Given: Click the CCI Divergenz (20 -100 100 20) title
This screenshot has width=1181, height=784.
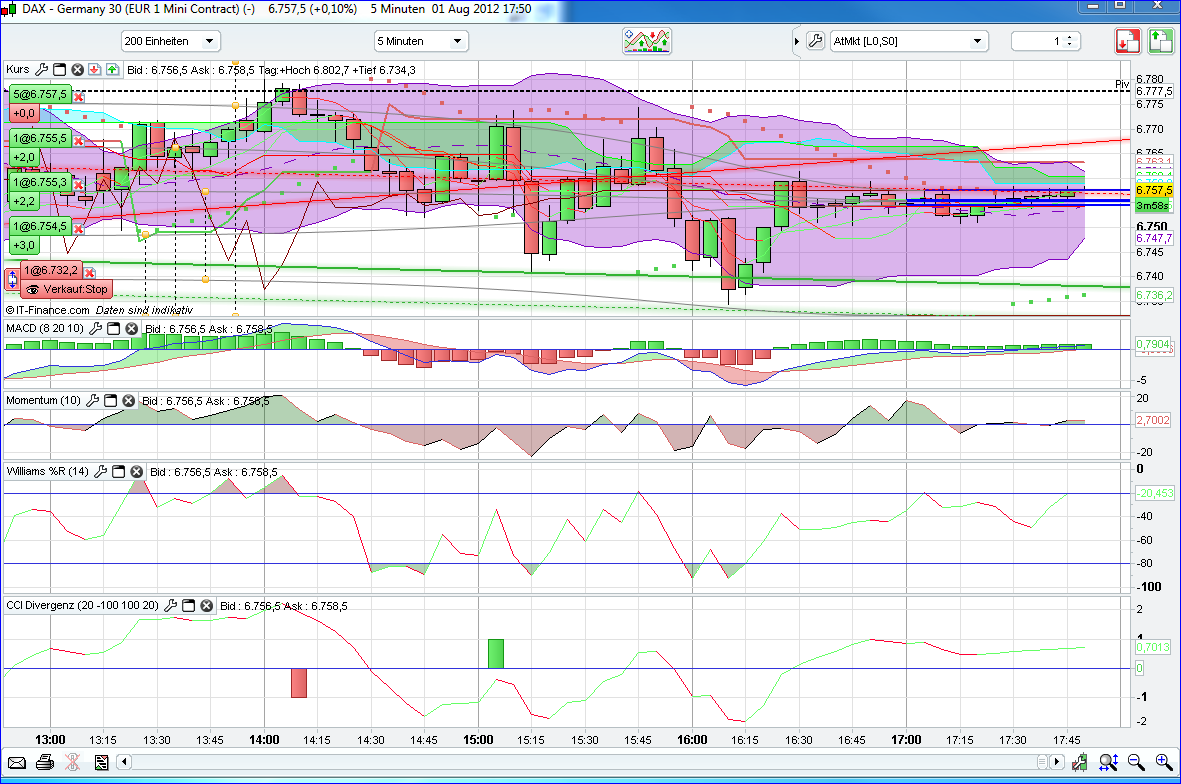Looking at the screenshot, I should 82,606.
